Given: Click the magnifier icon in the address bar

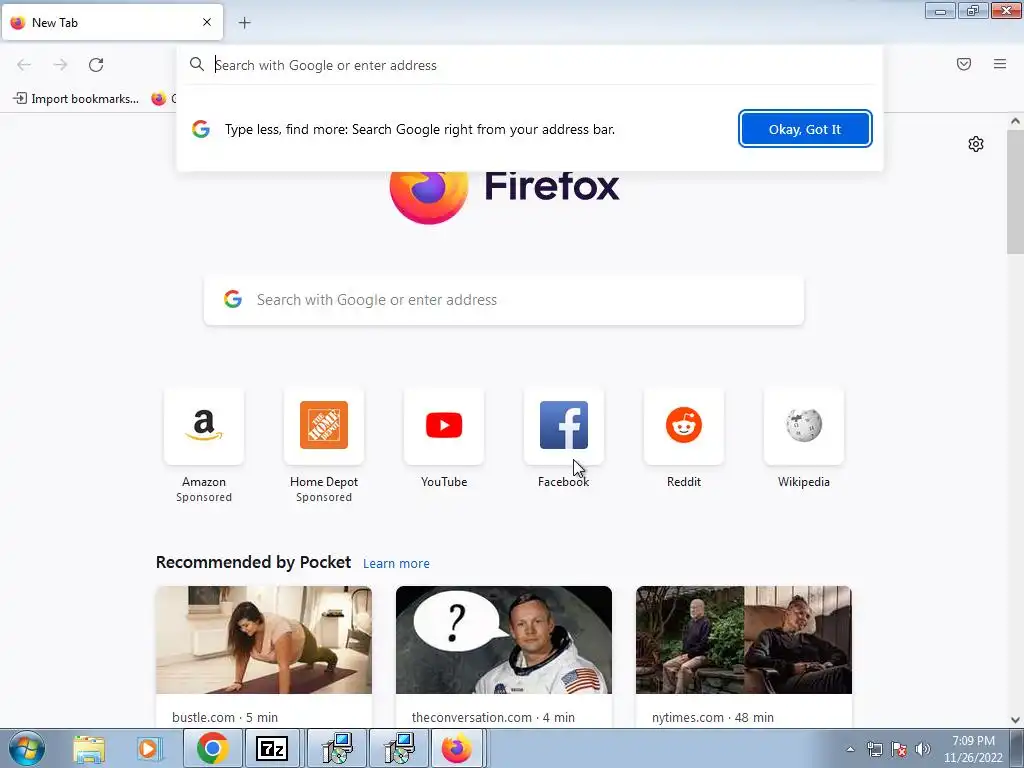Looking at the screenshot, I should (x=197, y=64).
